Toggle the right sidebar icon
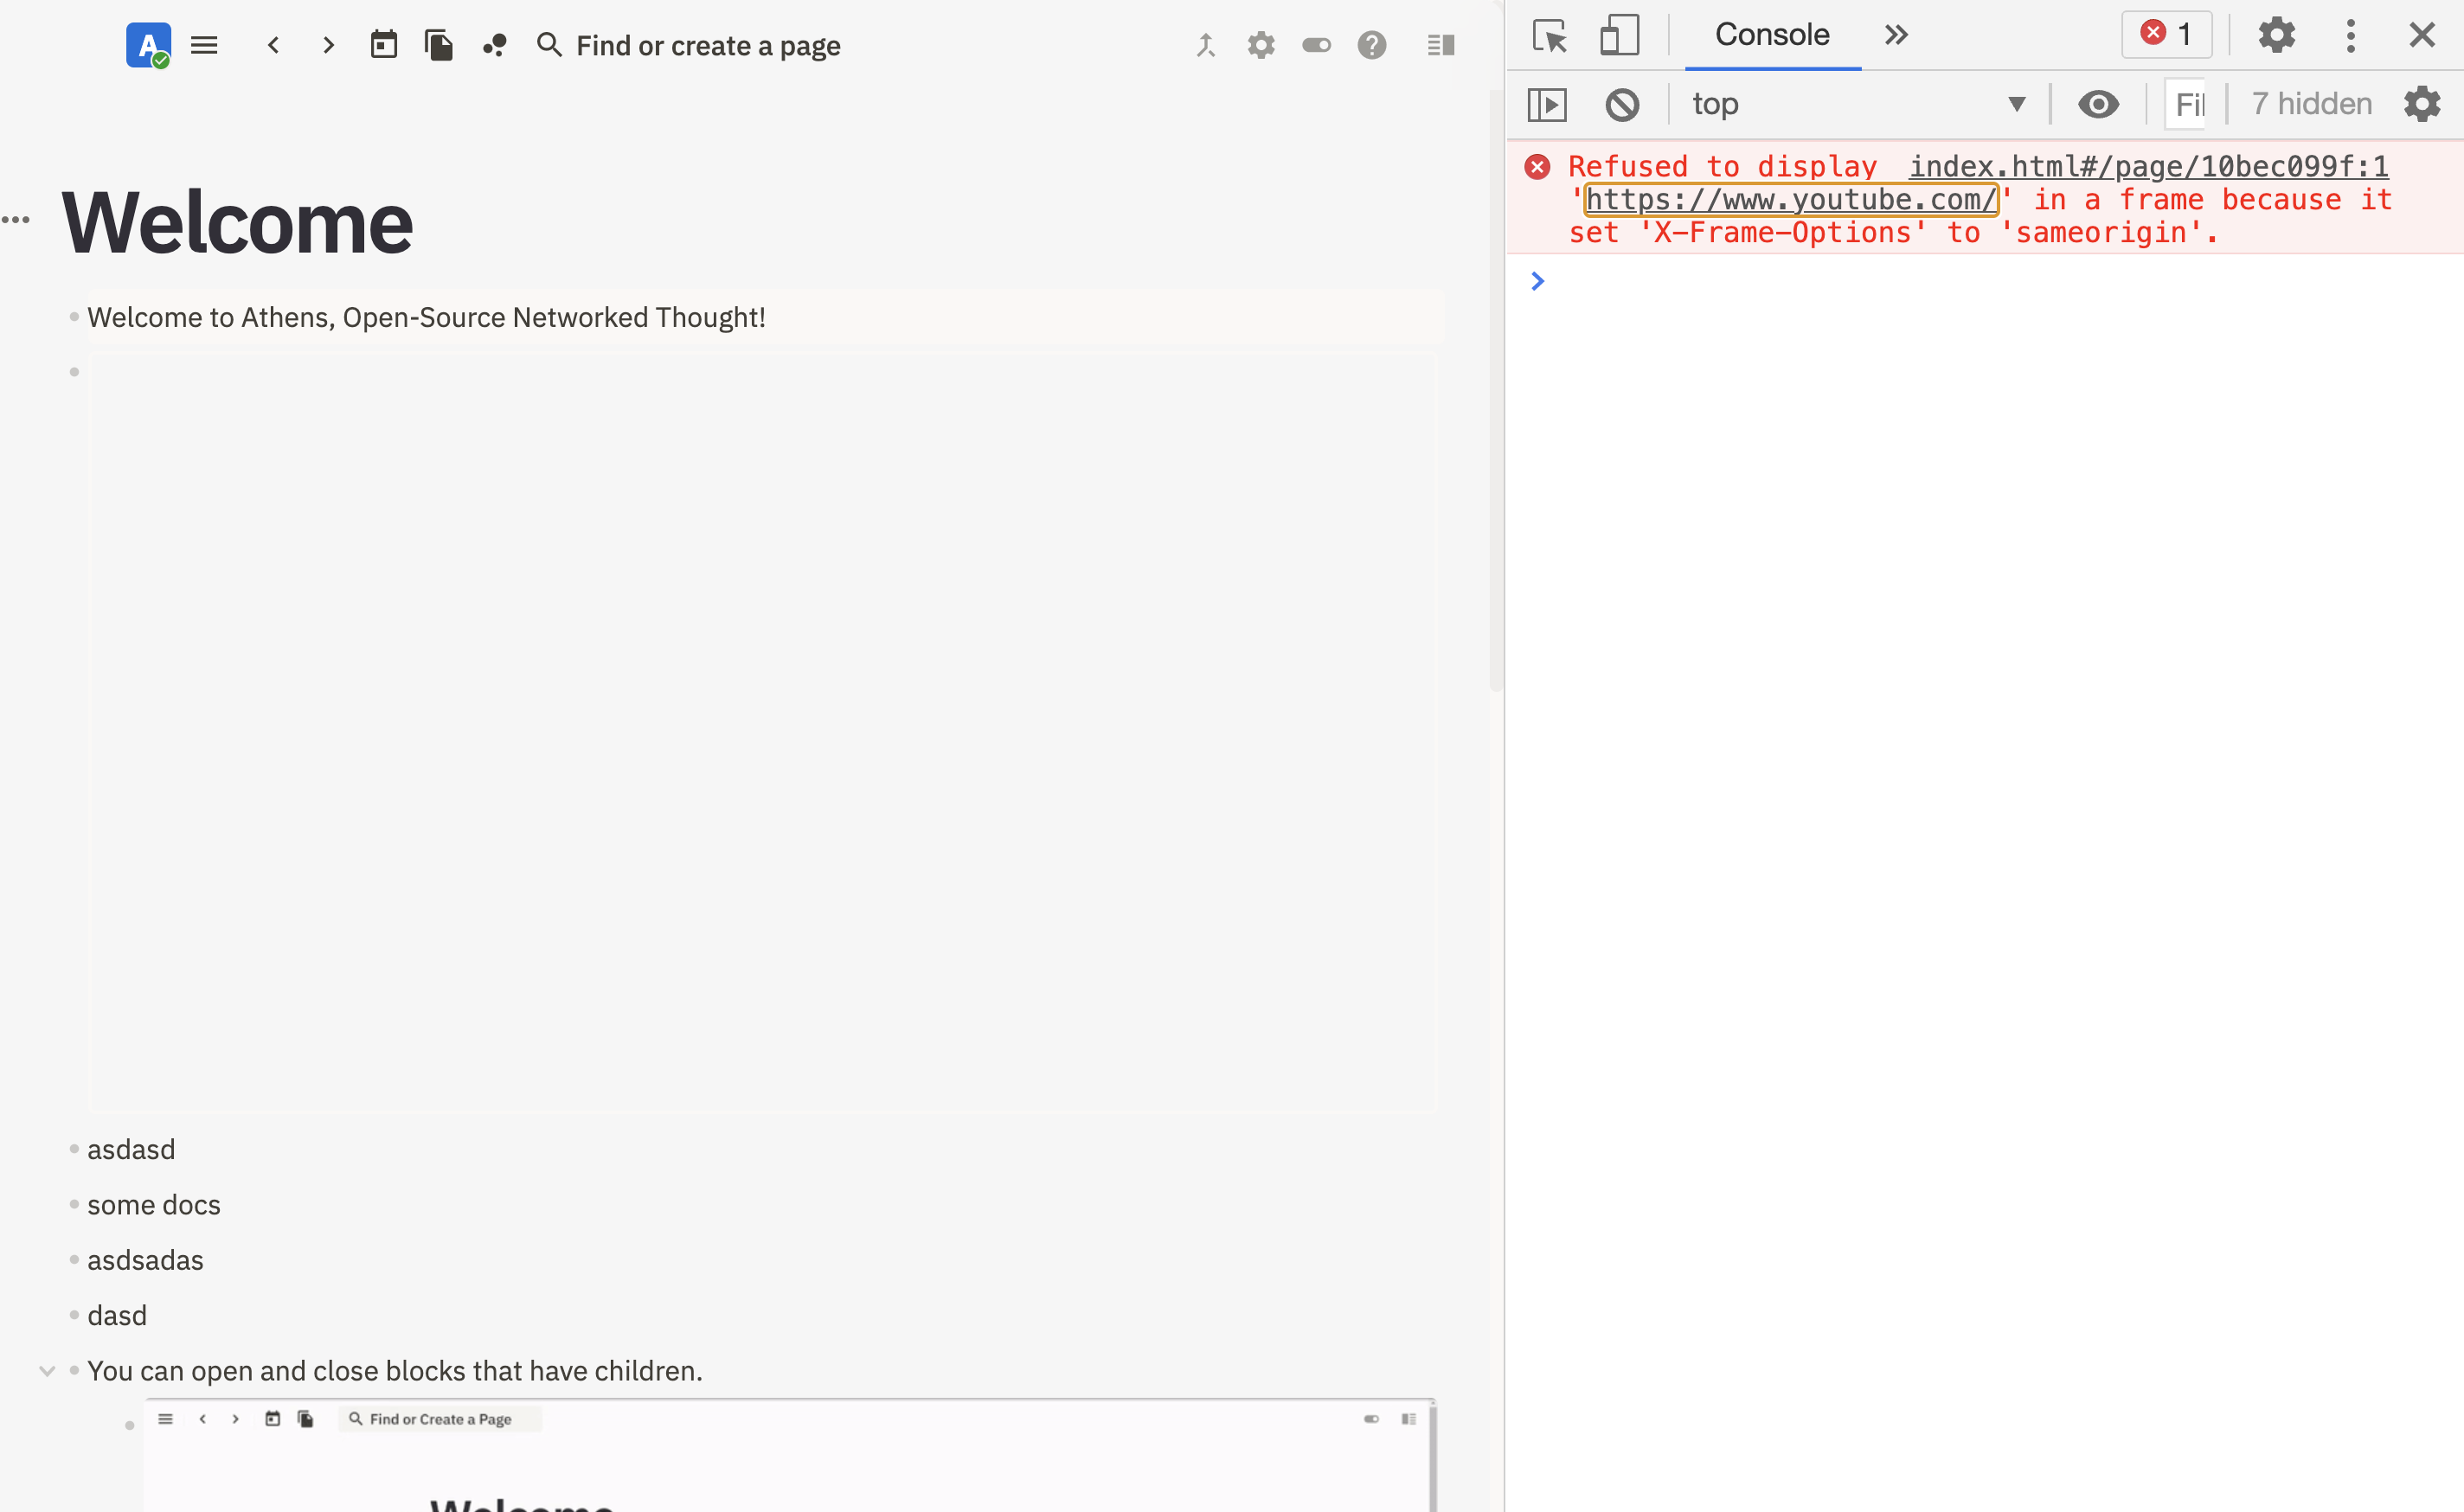This screenshot has width=2464, height=1512. pos(1440,45)
